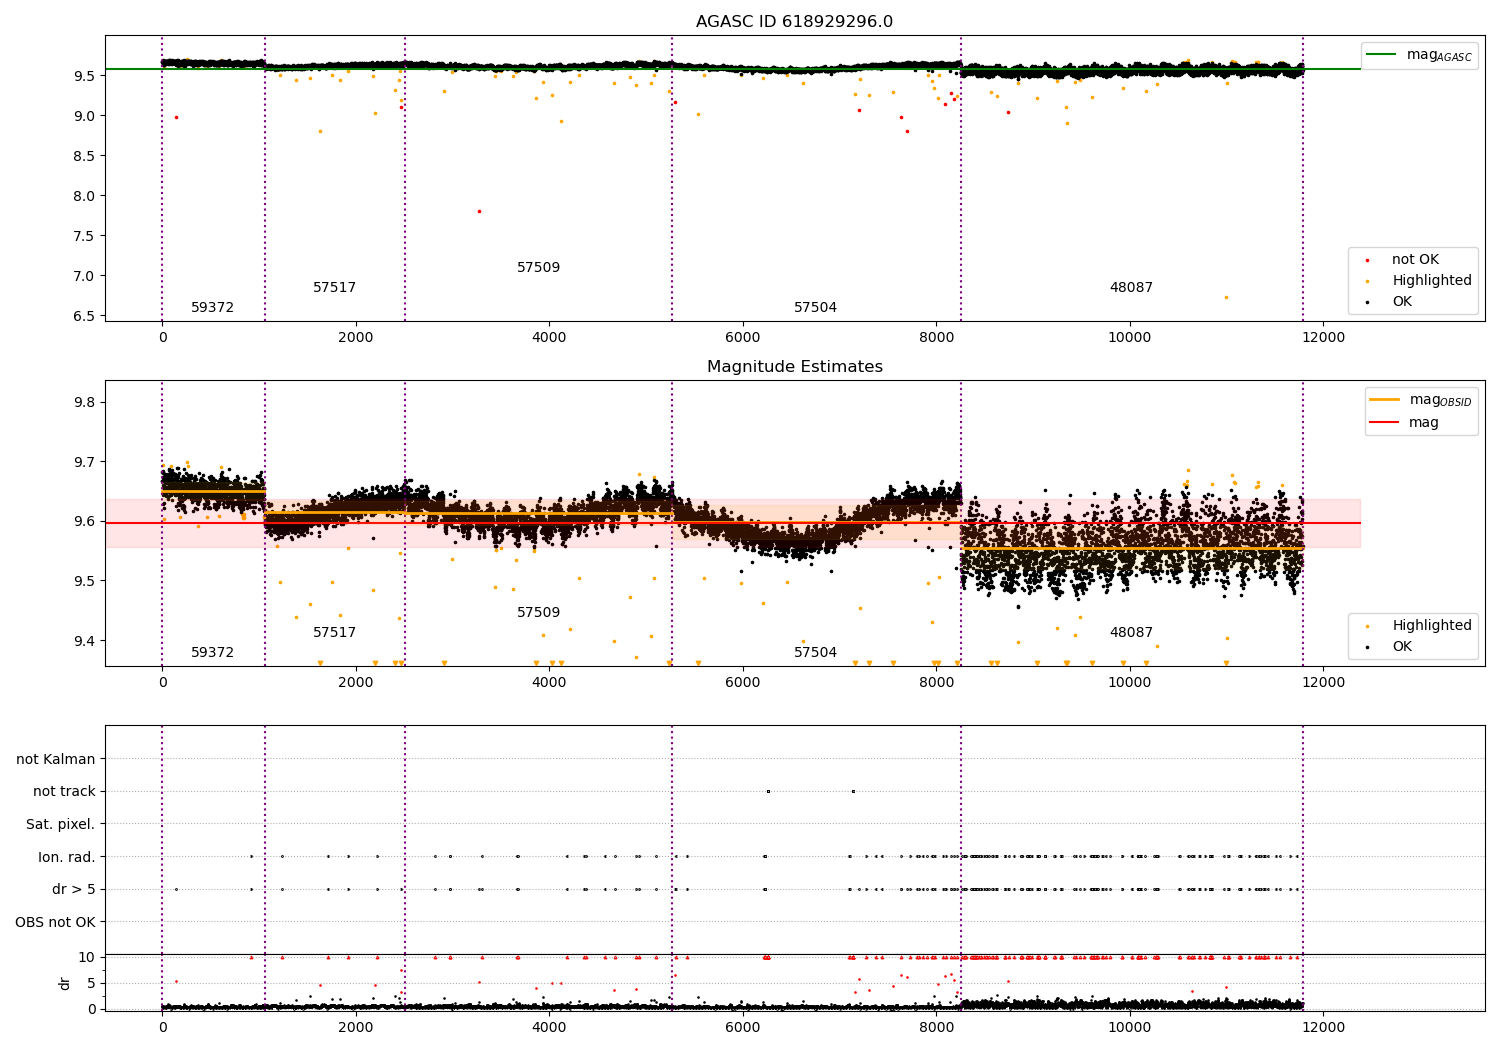Click the title 'AGASC ID 618929296.0'

(795, 22)
